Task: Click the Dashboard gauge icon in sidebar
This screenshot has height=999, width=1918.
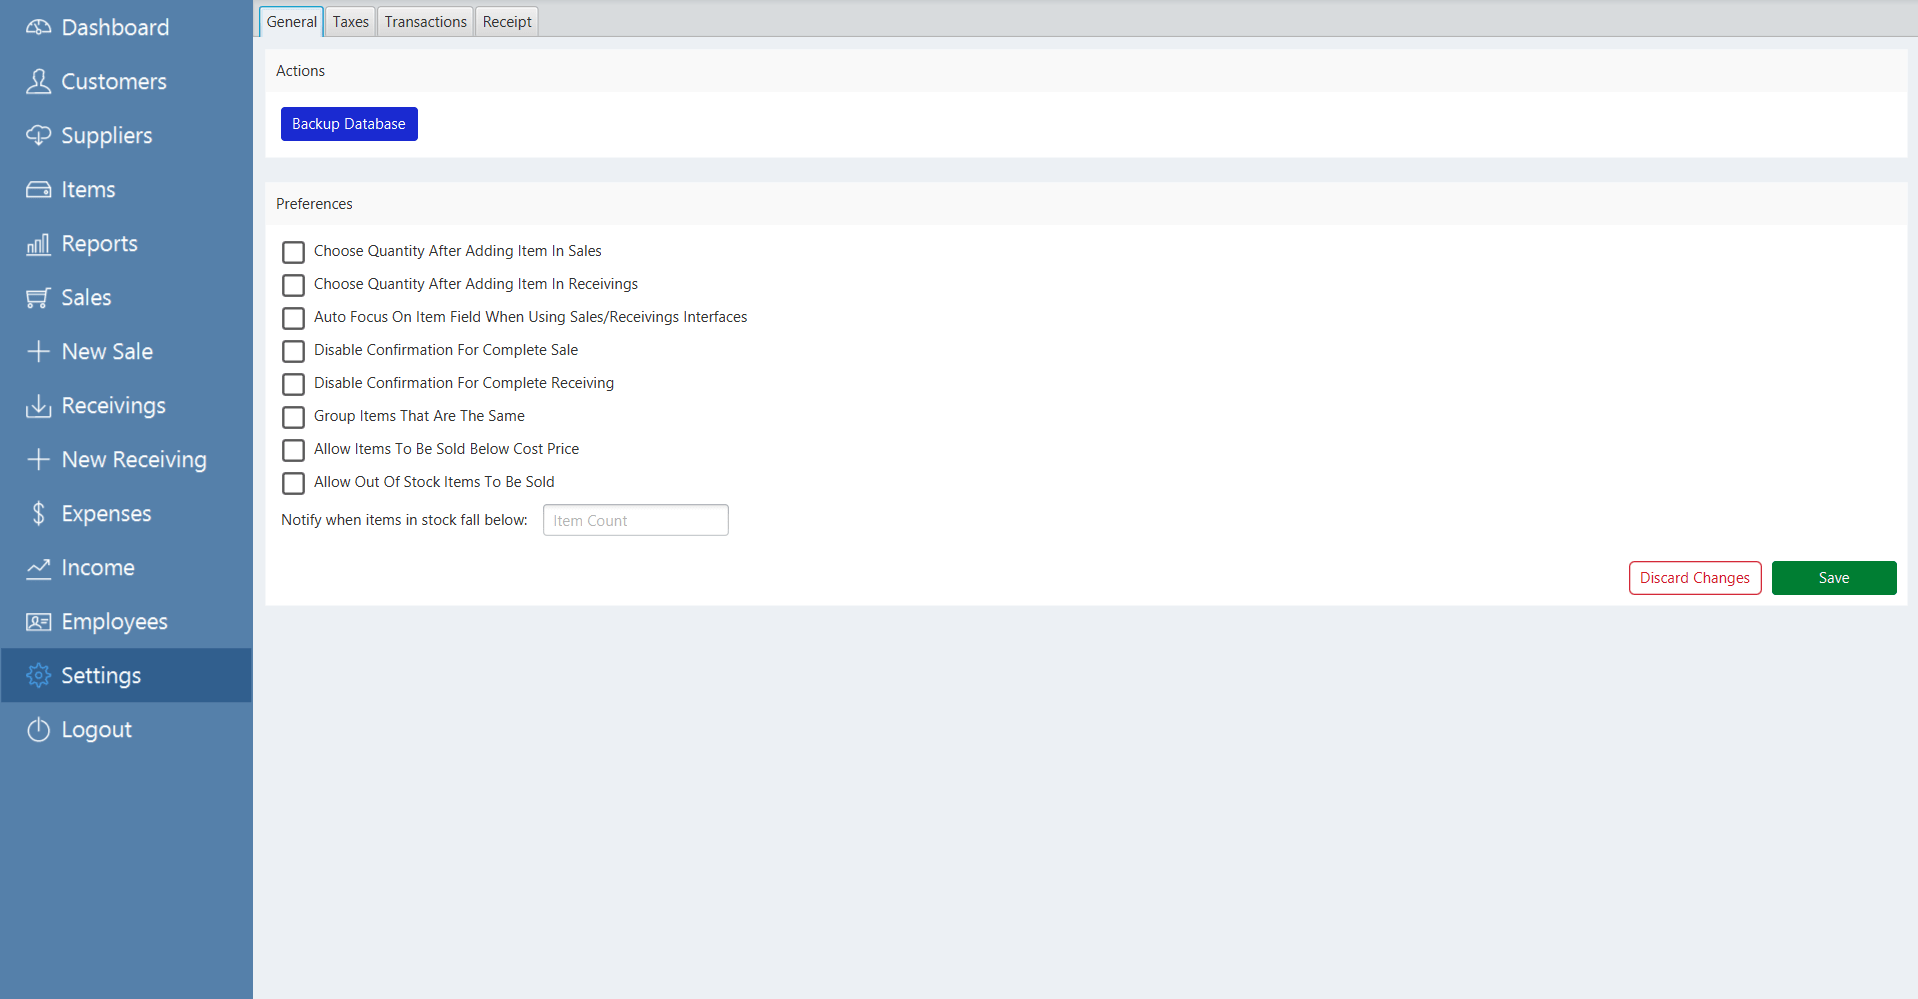Action: [x=38, y=28]
